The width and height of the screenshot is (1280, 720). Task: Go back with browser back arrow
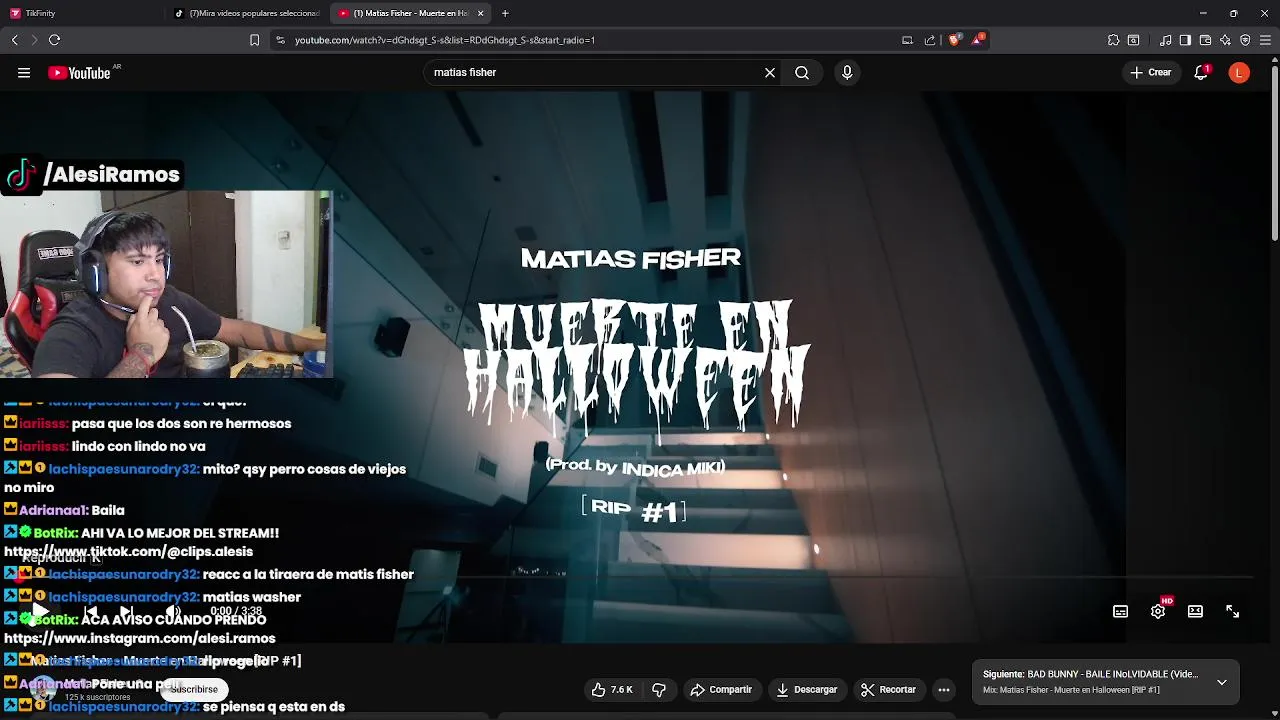click(15, 40)
